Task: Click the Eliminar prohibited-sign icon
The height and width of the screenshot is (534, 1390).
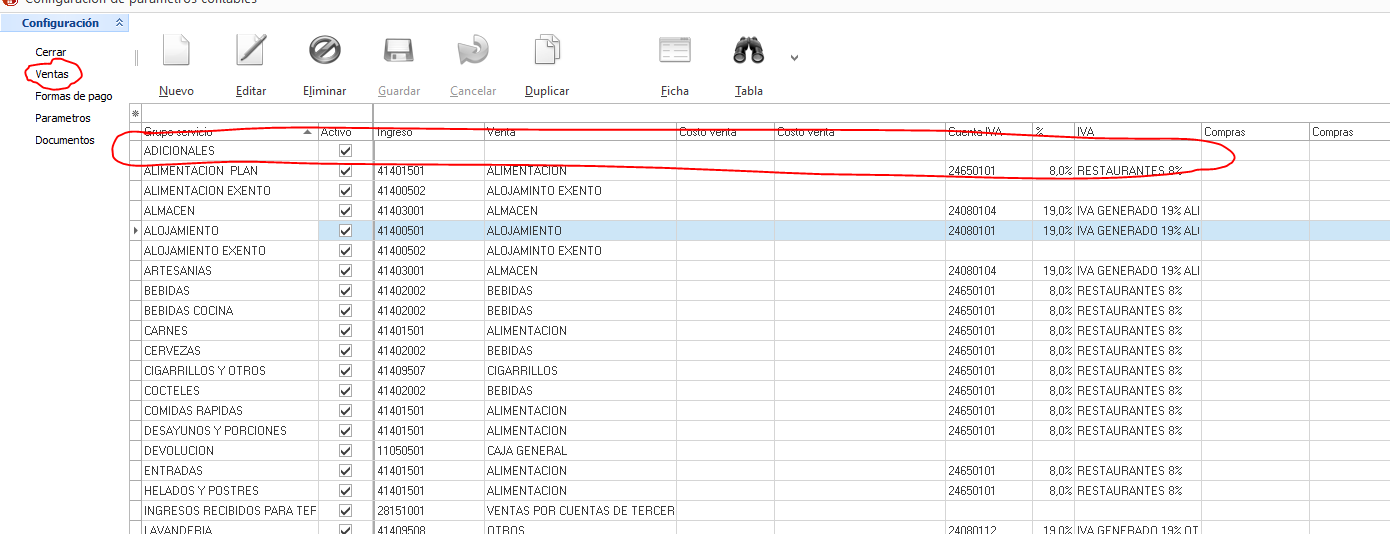Action: (324, 50)
